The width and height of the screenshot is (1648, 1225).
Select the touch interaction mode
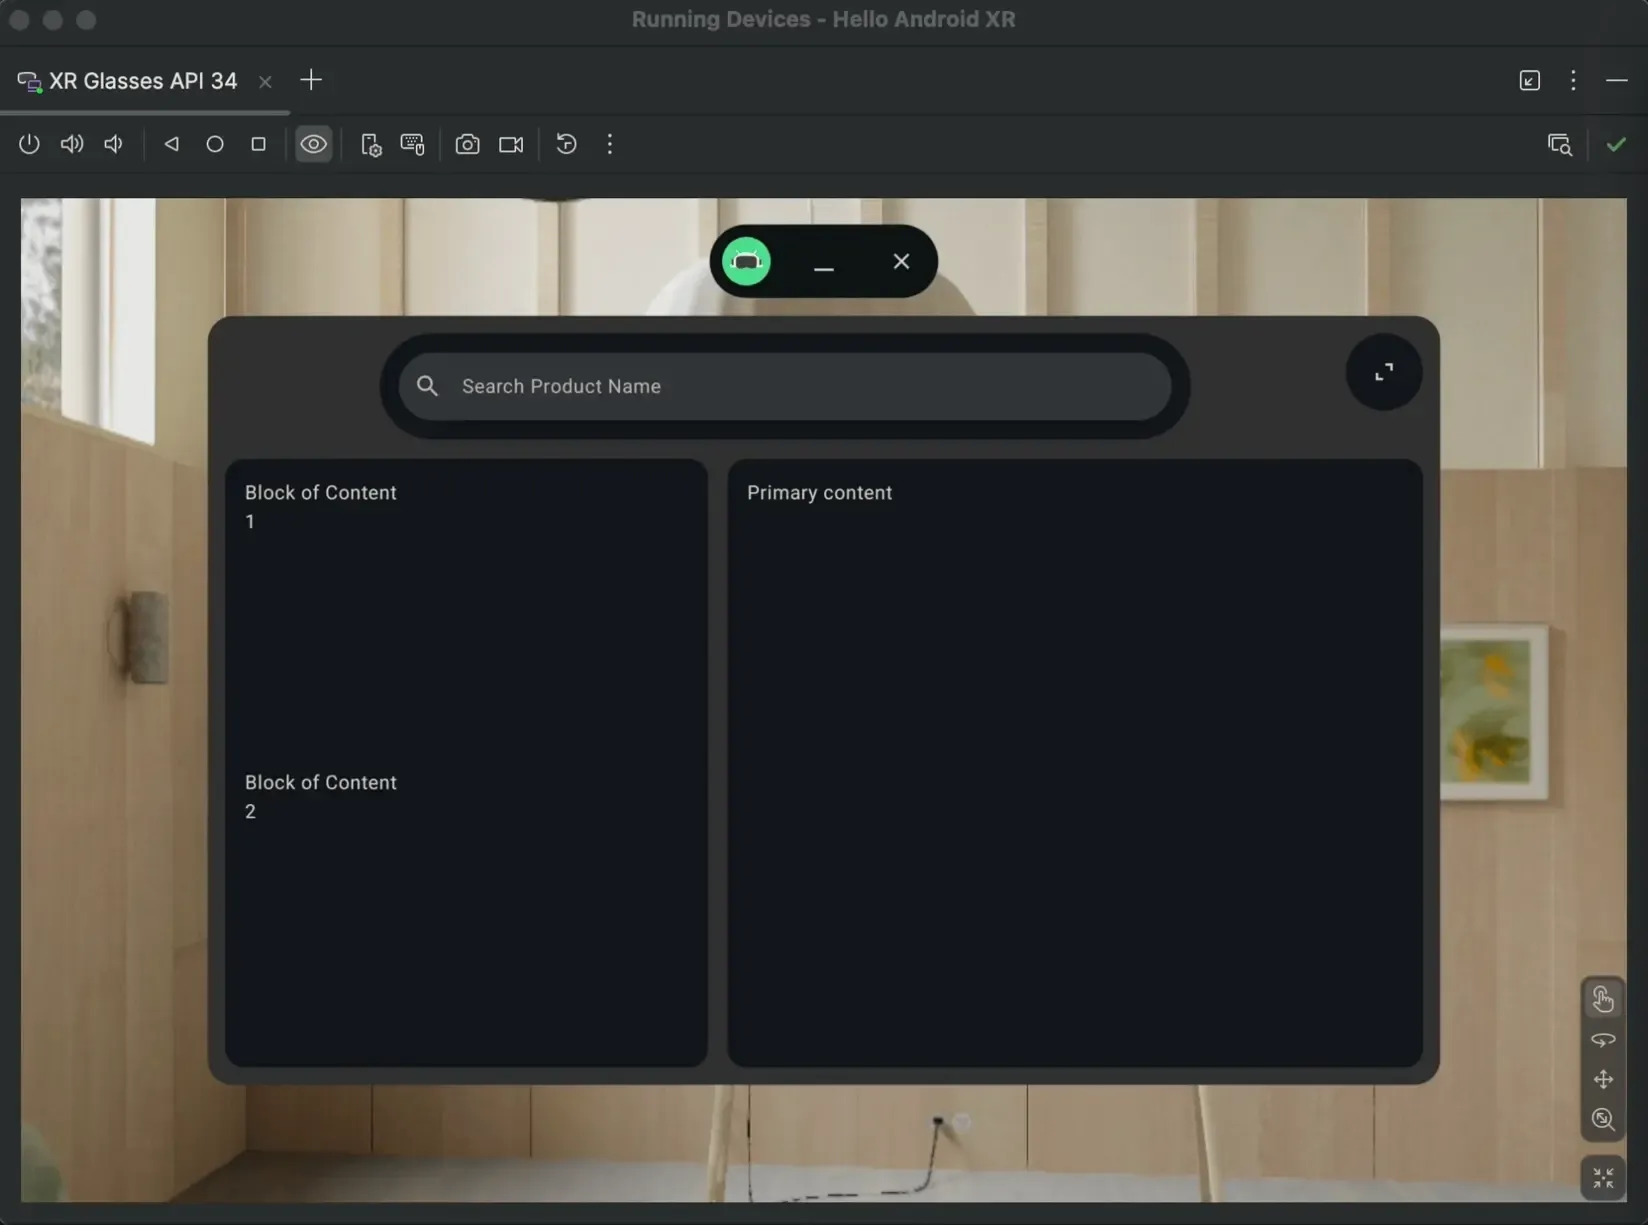tap(1602, 998)
